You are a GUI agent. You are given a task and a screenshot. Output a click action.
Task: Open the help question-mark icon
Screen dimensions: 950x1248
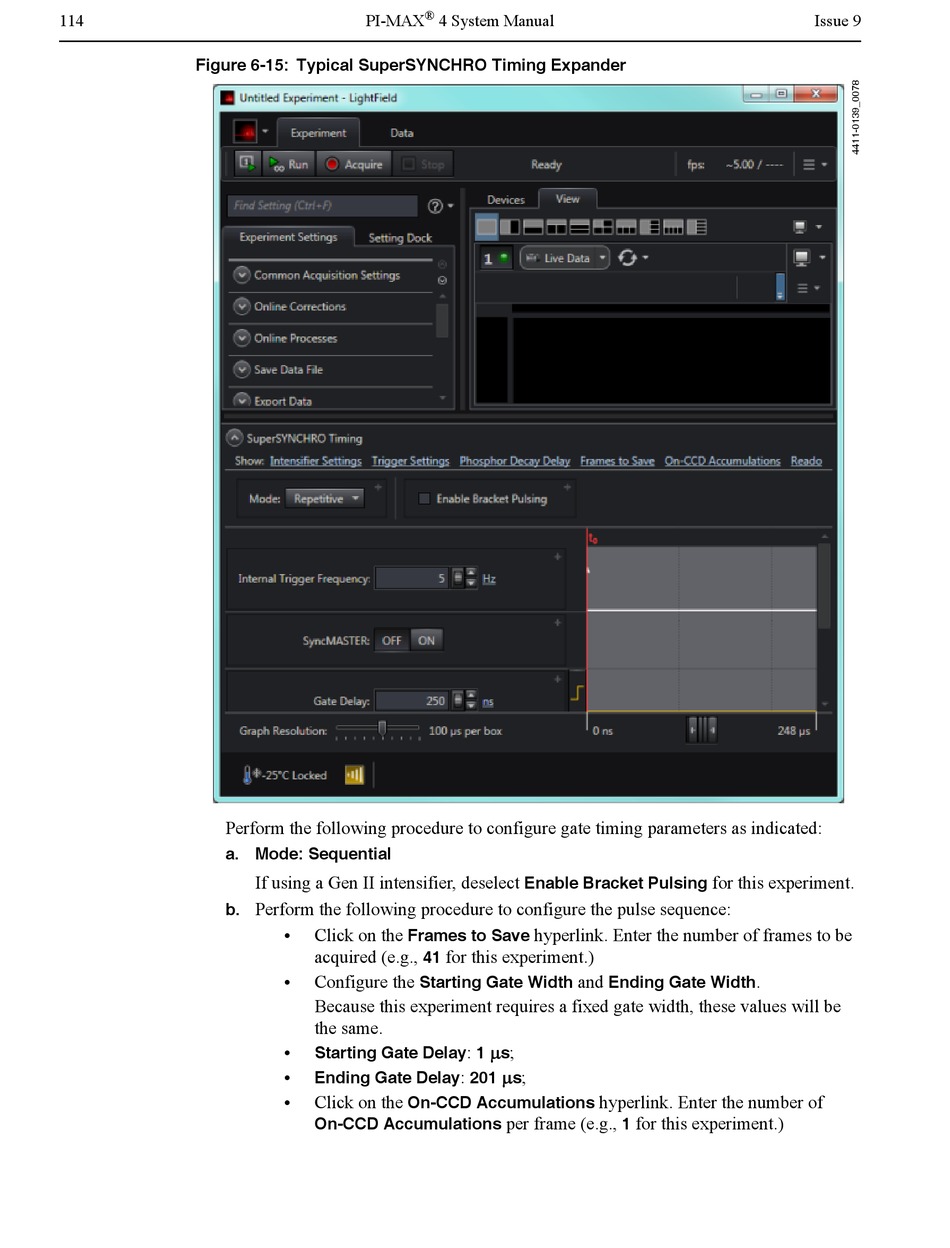[435, 206]
